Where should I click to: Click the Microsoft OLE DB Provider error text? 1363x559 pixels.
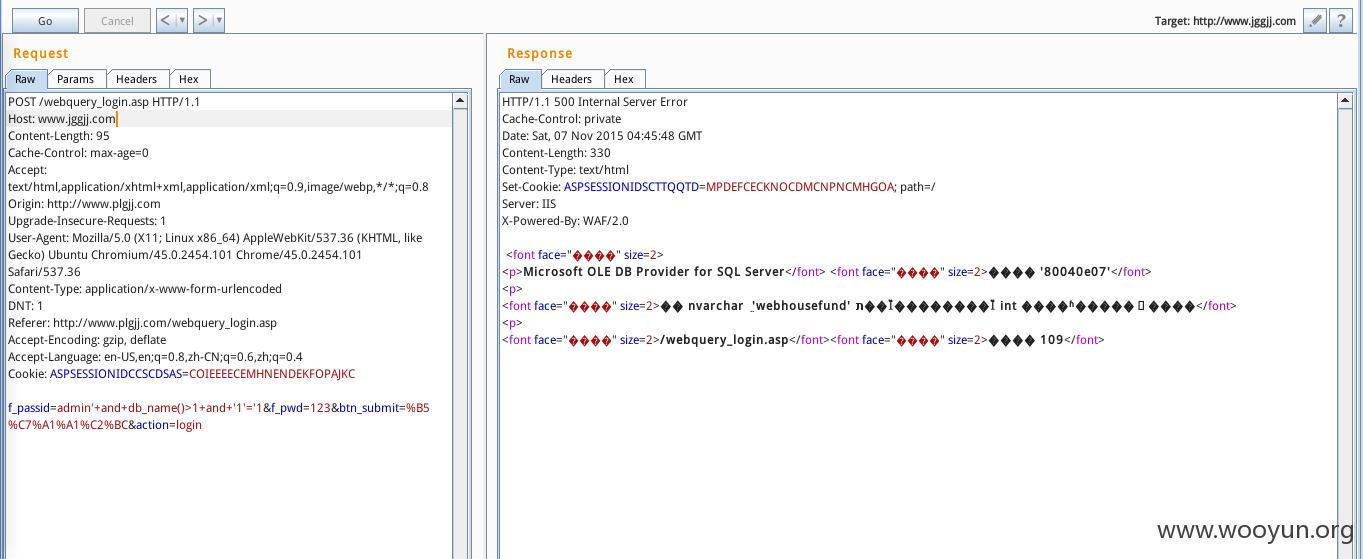click(x=654, y=272)
